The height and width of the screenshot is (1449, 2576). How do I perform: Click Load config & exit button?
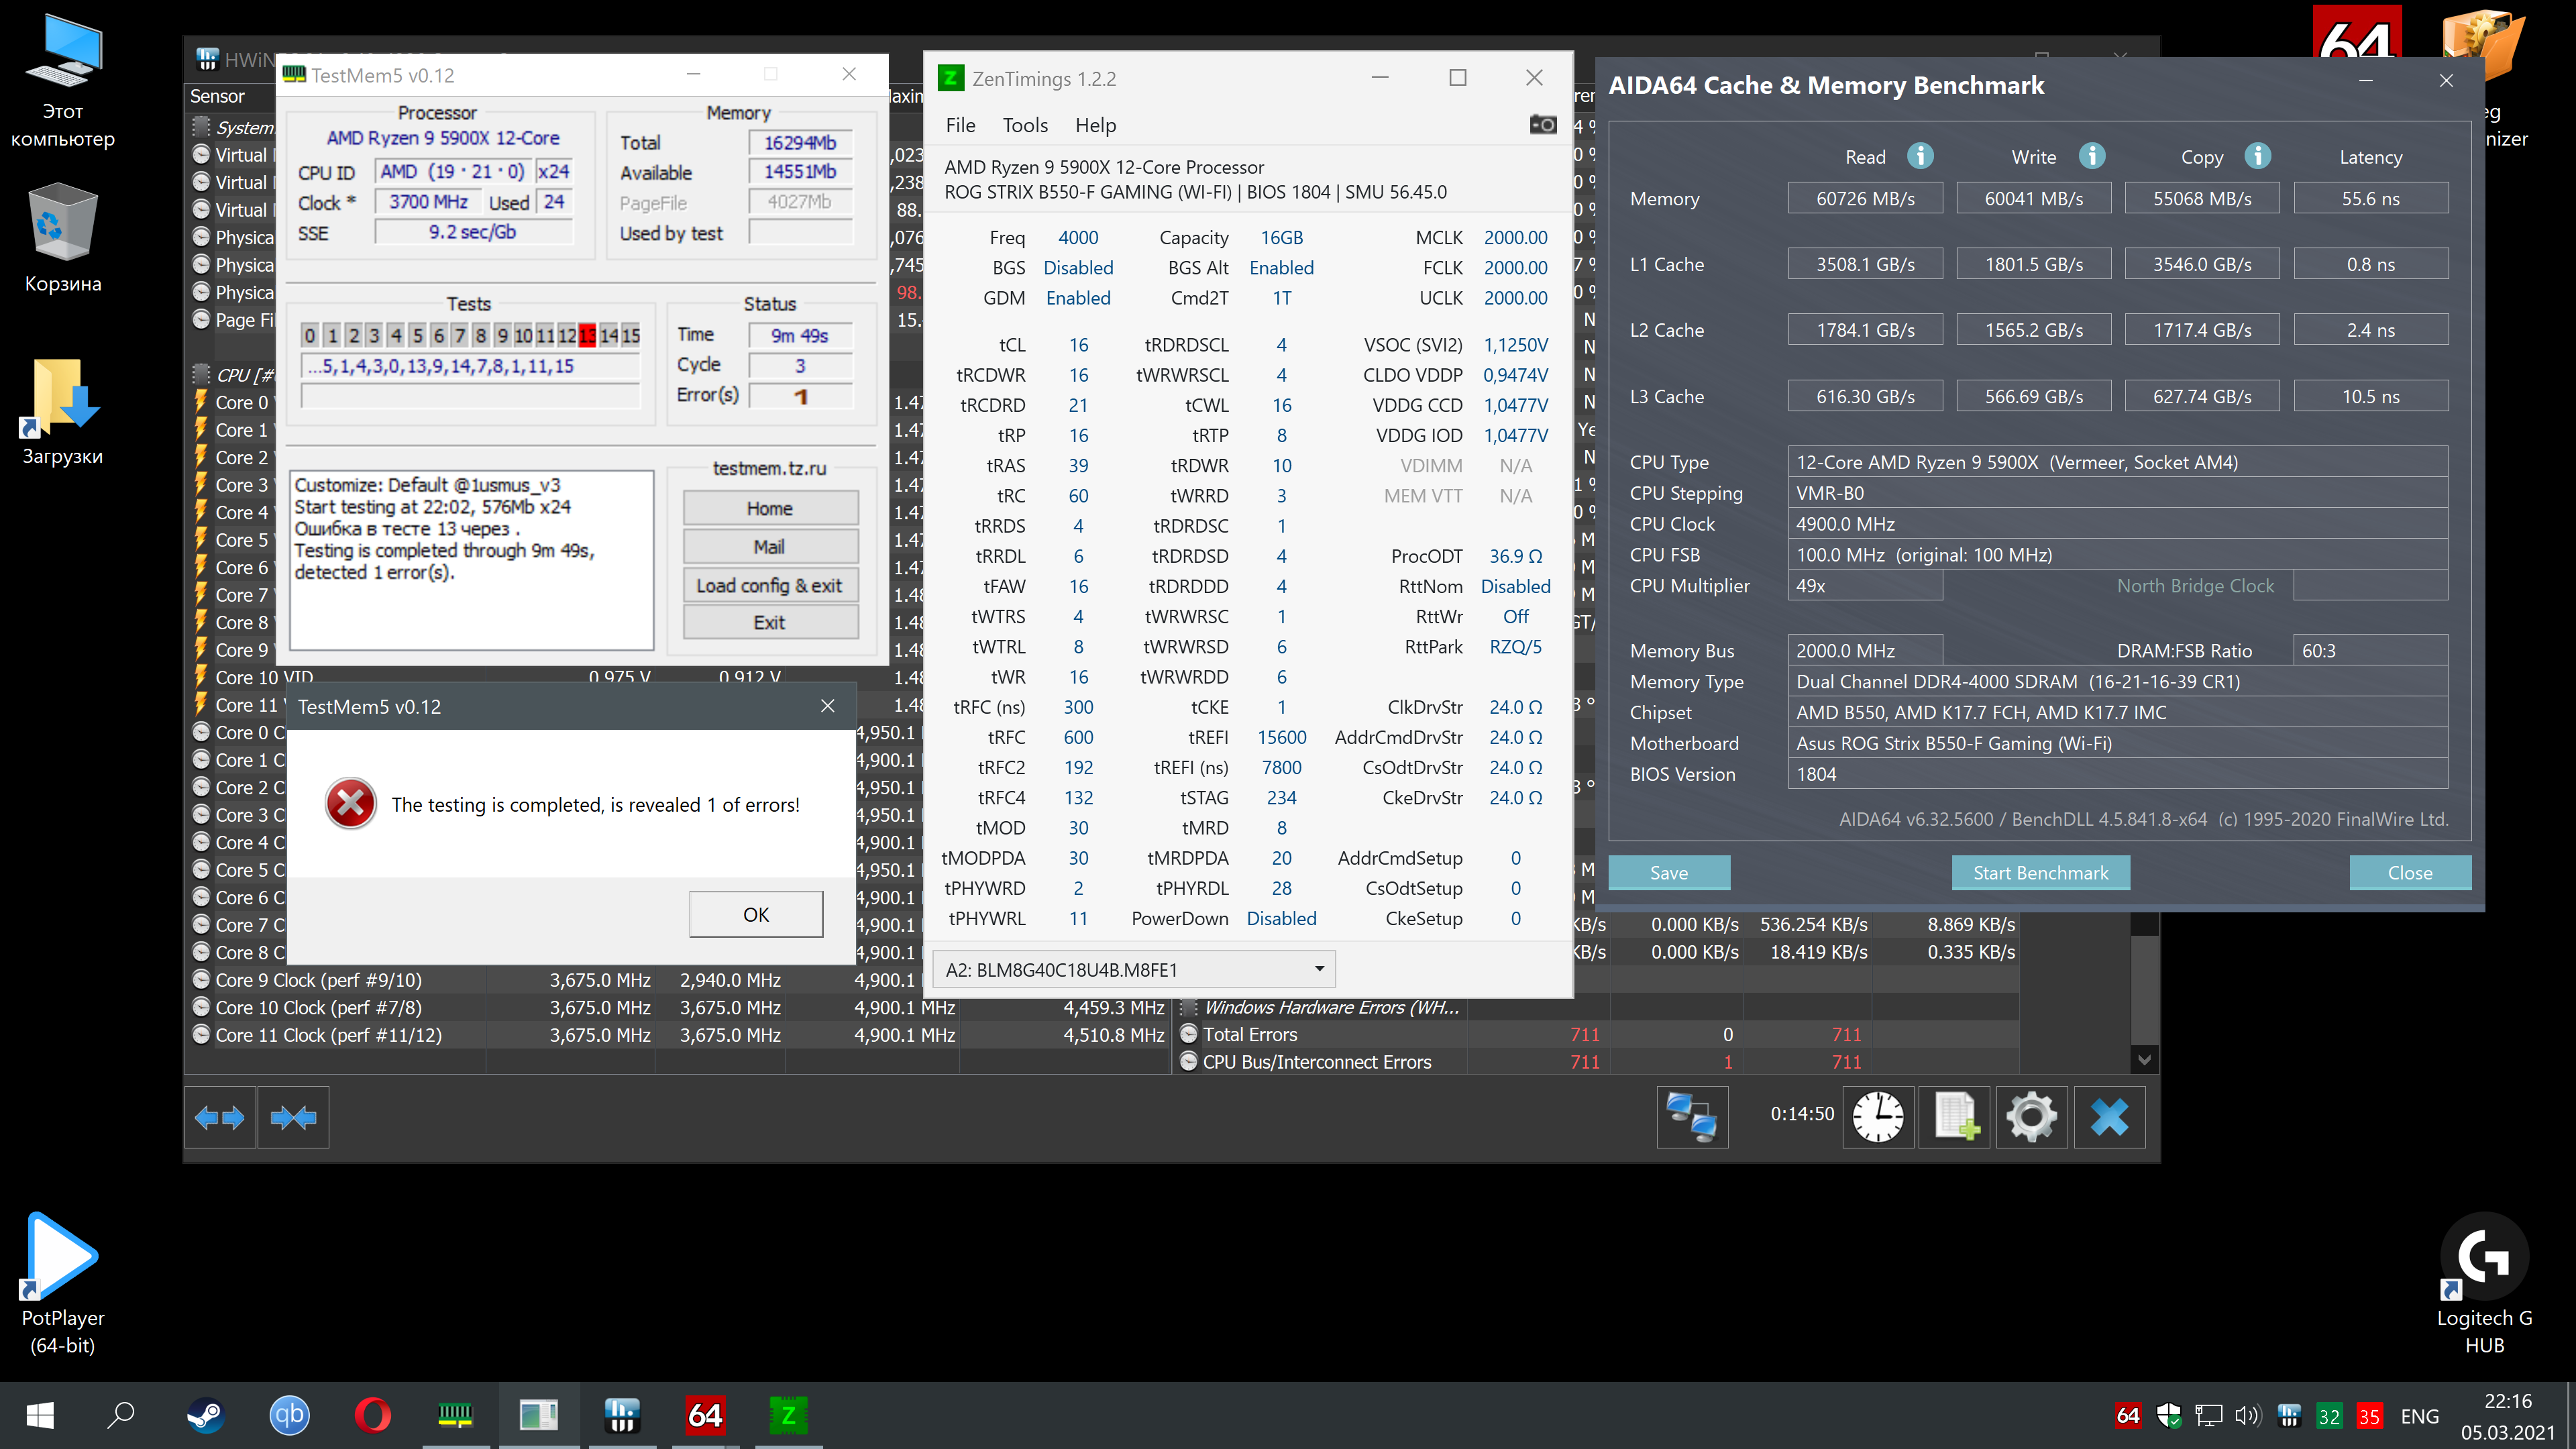pyautogui.click(x=769, y=585)
